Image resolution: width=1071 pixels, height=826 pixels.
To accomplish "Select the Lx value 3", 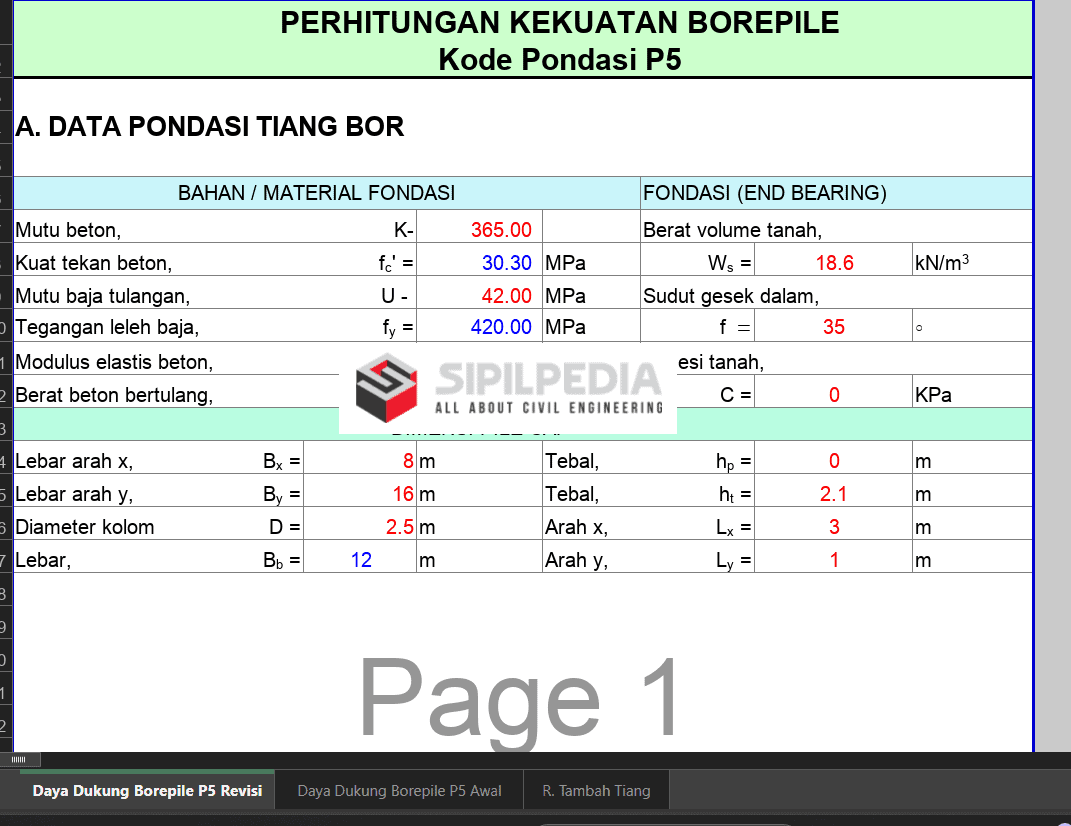I will 833,527.
